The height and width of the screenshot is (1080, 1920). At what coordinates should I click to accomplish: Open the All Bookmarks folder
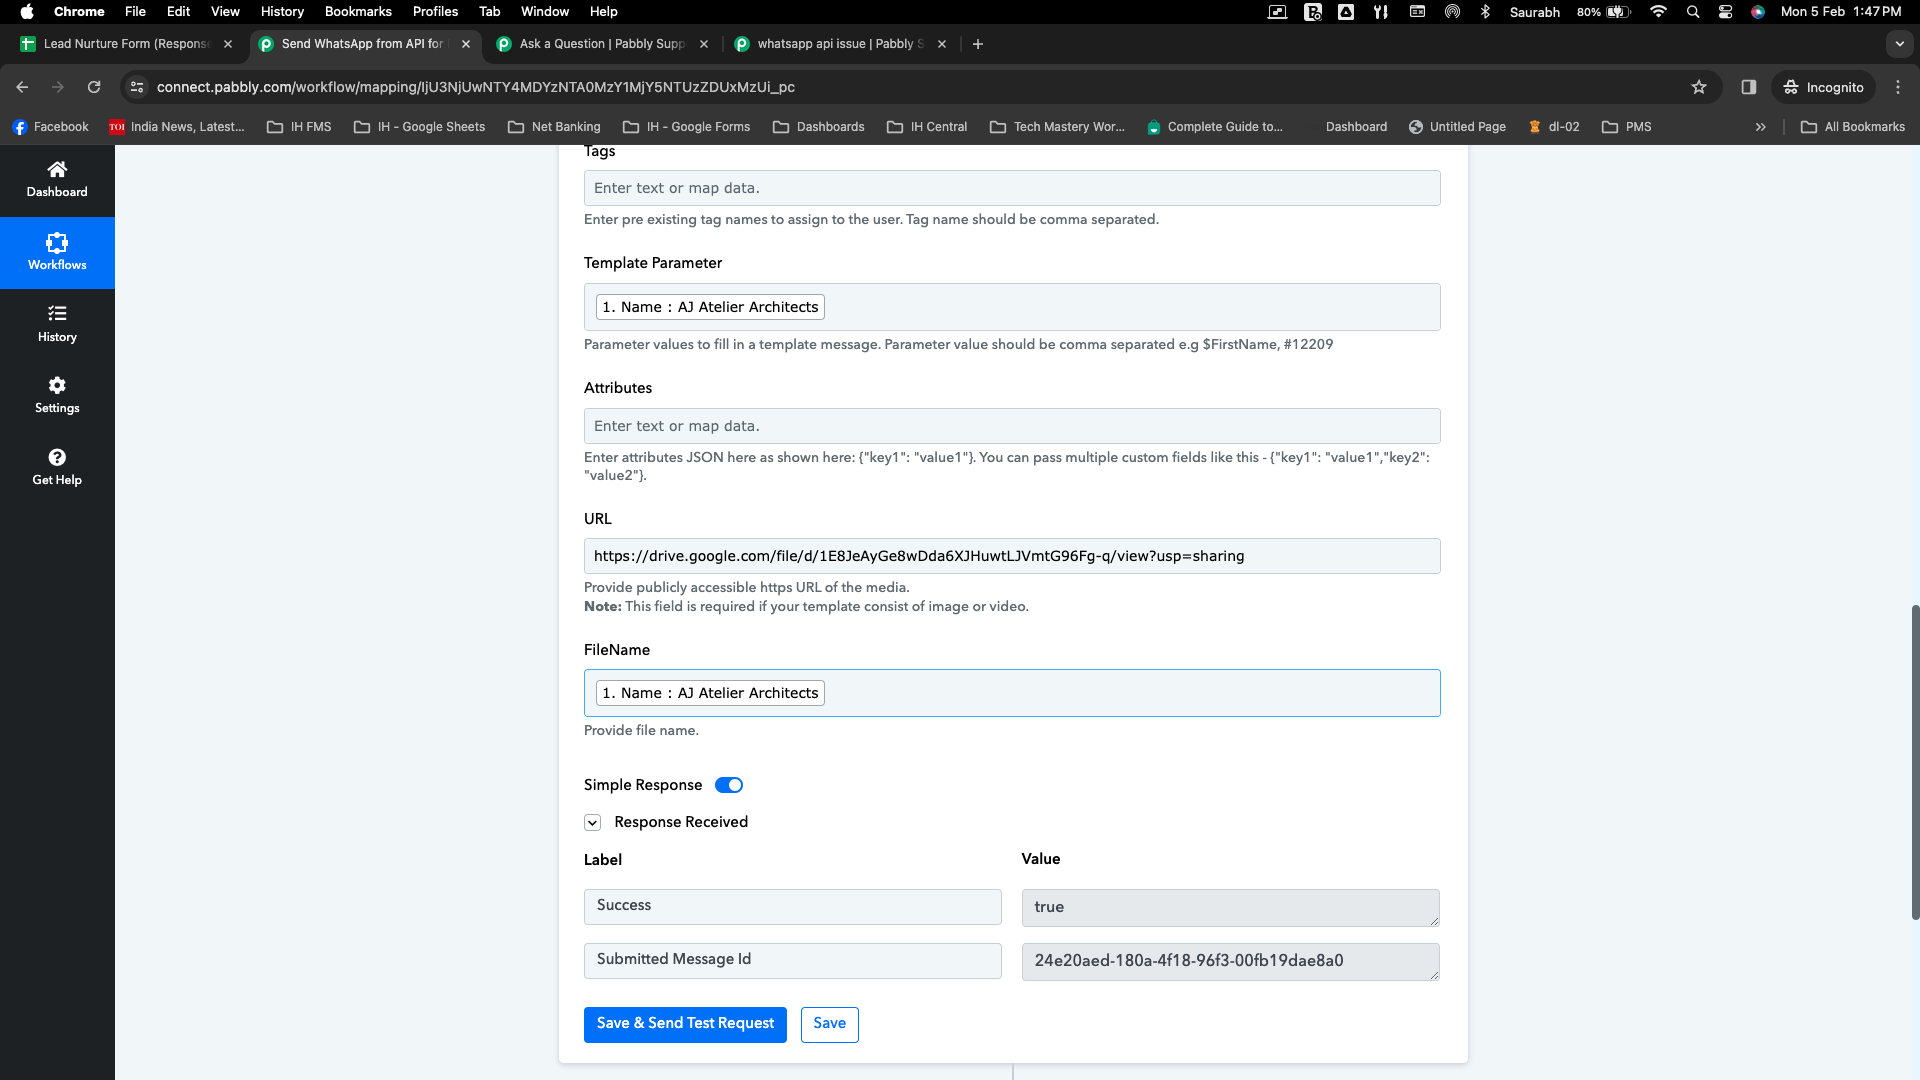tap(1853, 127)
